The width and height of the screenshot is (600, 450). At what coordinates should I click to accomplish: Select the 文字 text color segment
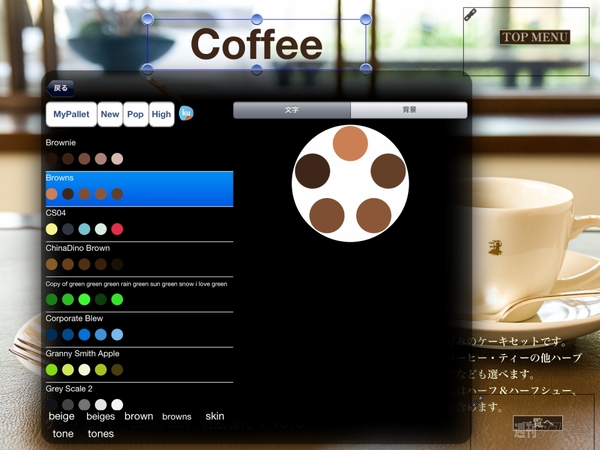(x=292, y=110)
